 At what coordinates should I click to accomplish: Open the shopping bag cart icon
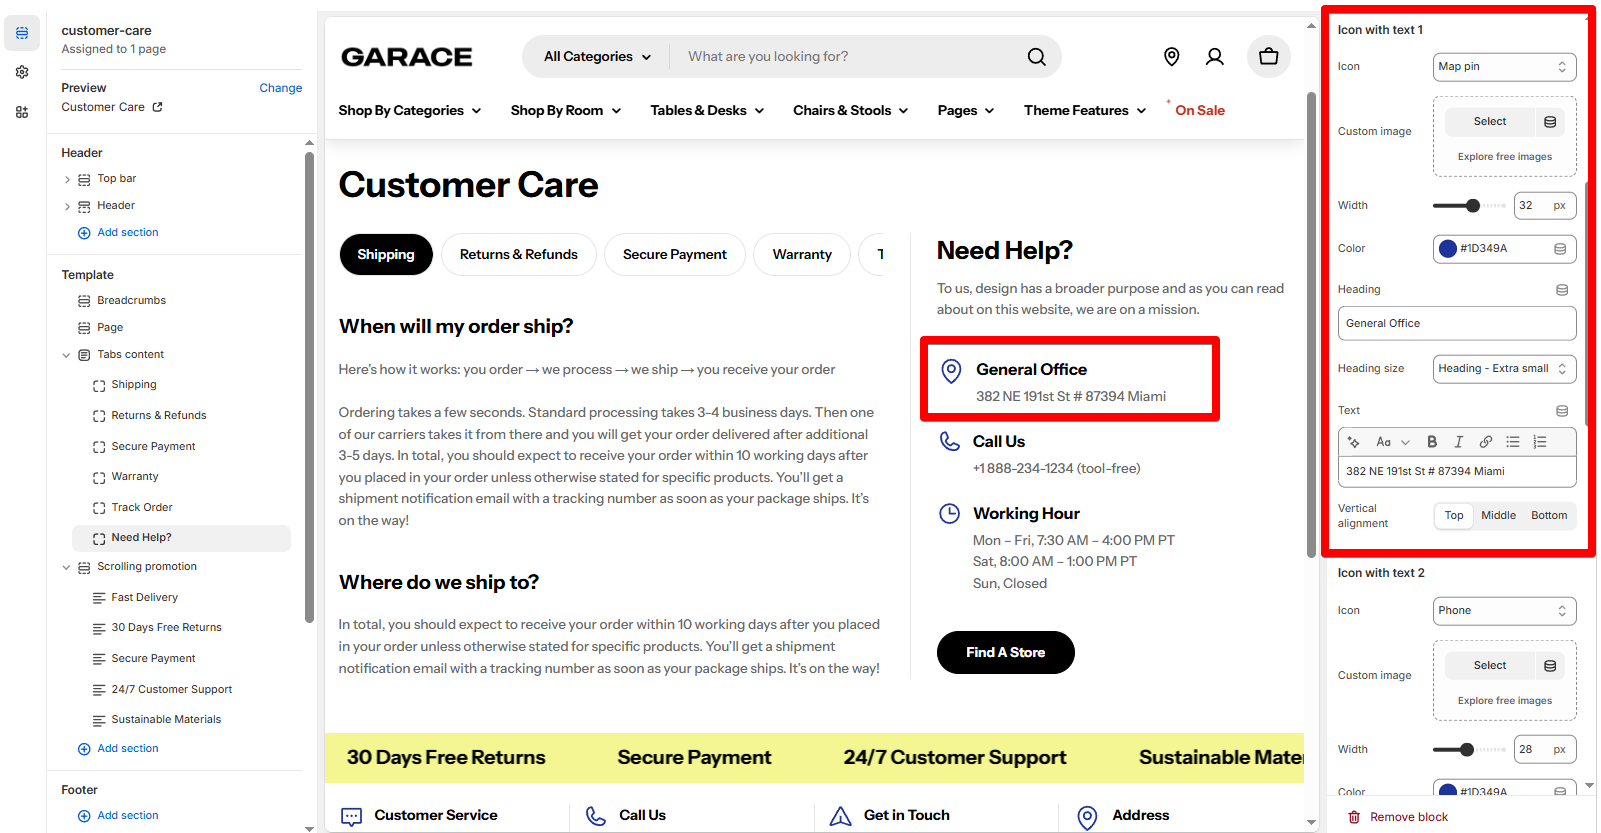[1269, 57]
